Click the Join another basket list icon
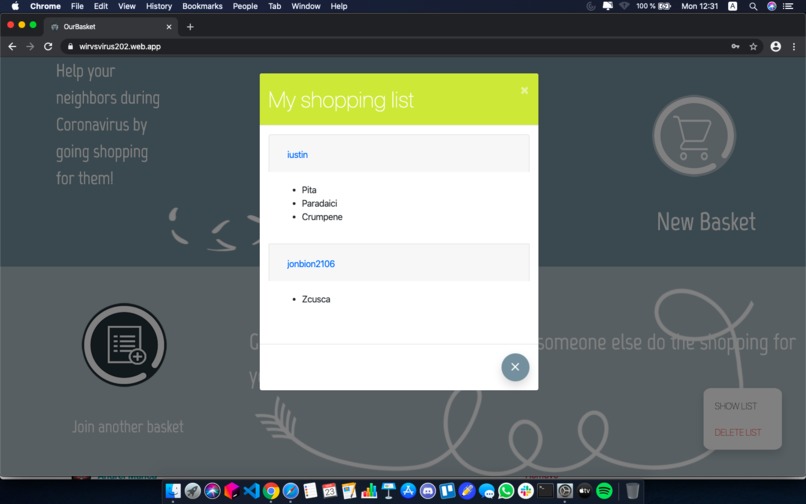The height and width of the screenshot is (504, 806). [124, 344]
